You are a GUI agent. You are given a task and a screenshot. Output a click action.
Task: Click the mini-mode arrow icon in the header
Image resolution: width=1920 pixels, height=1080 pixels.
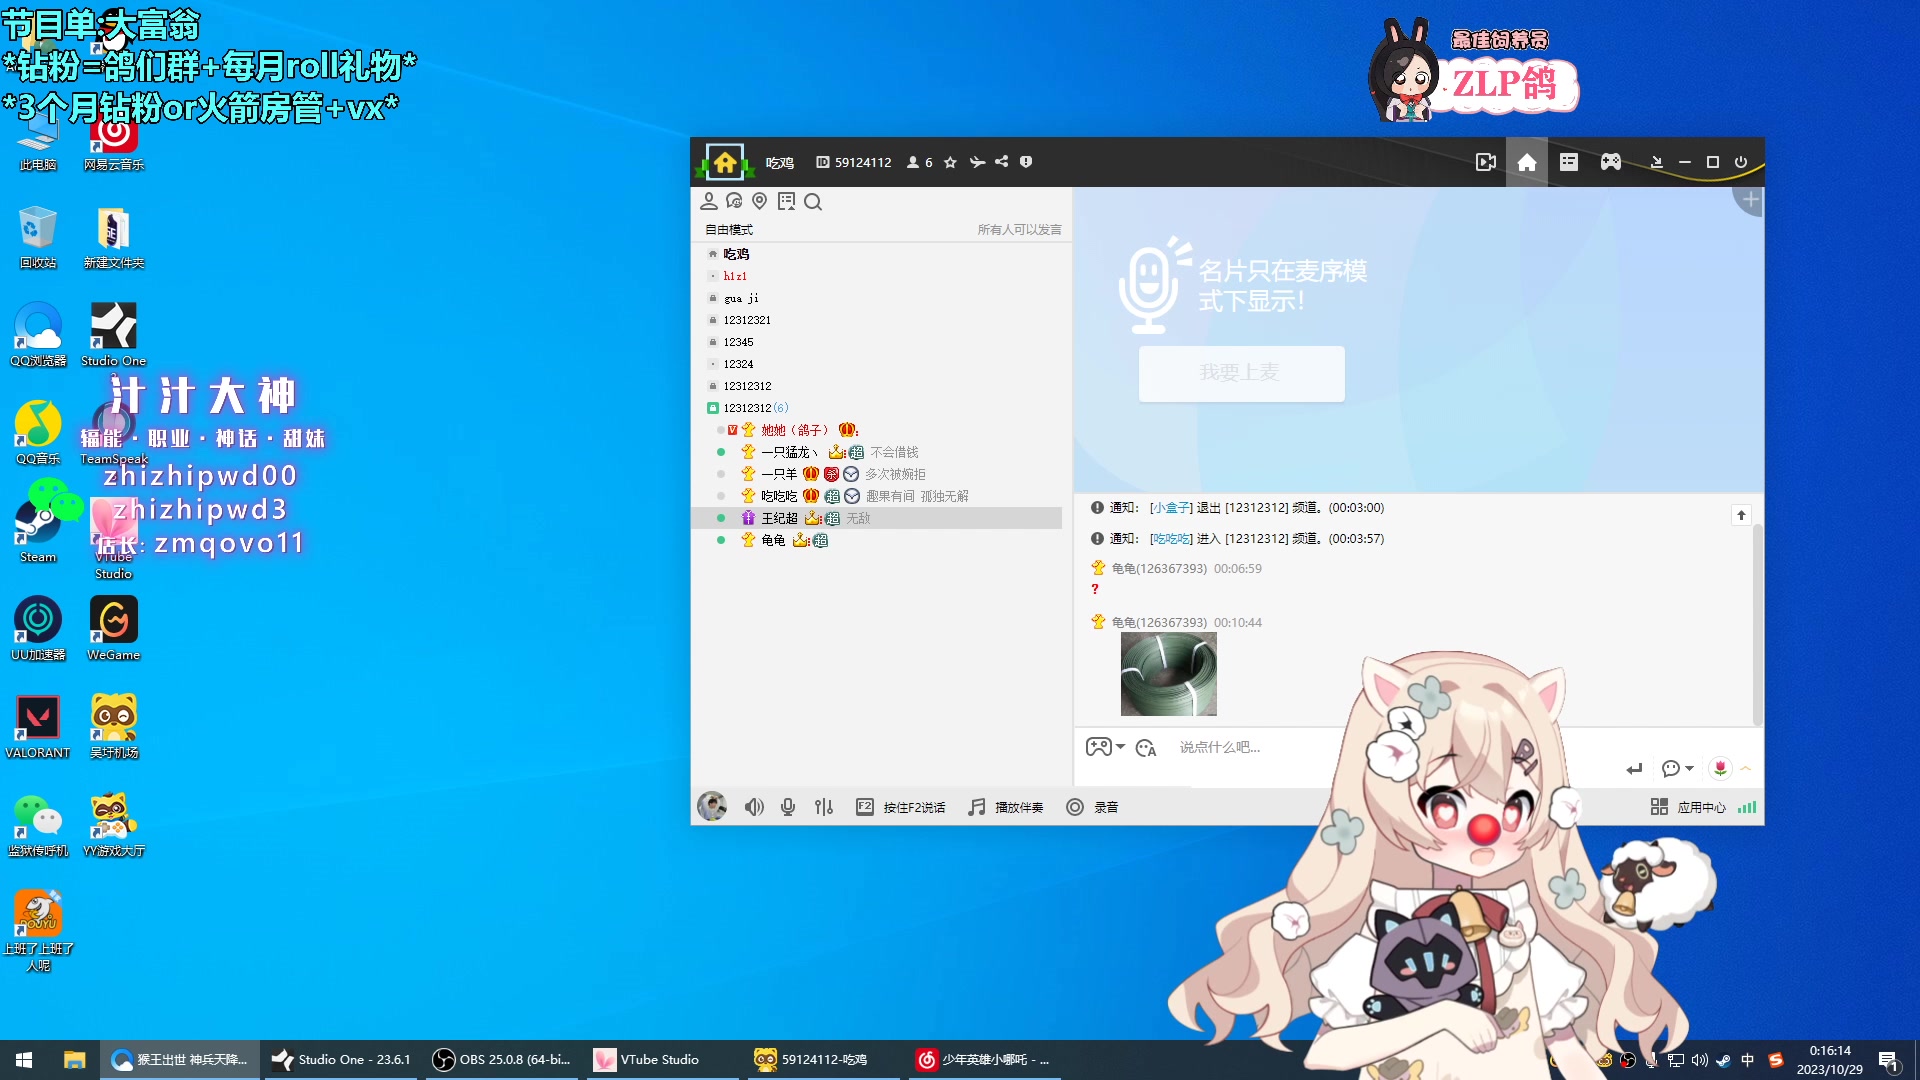click(x=1657, y=162)
